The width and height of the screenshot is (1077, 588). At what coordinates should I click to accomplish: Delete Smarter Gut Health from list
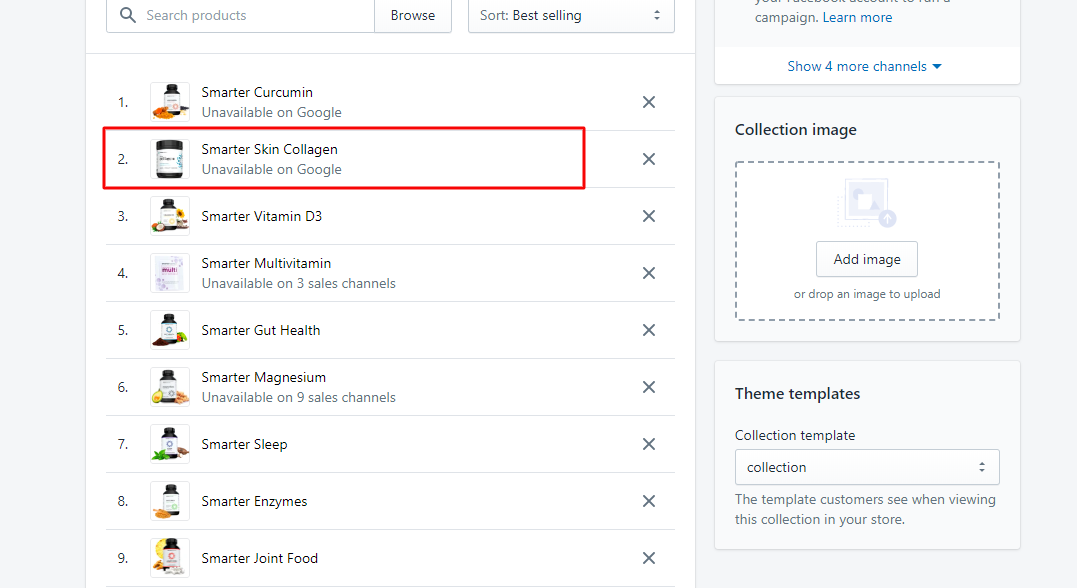coord(648,330)
